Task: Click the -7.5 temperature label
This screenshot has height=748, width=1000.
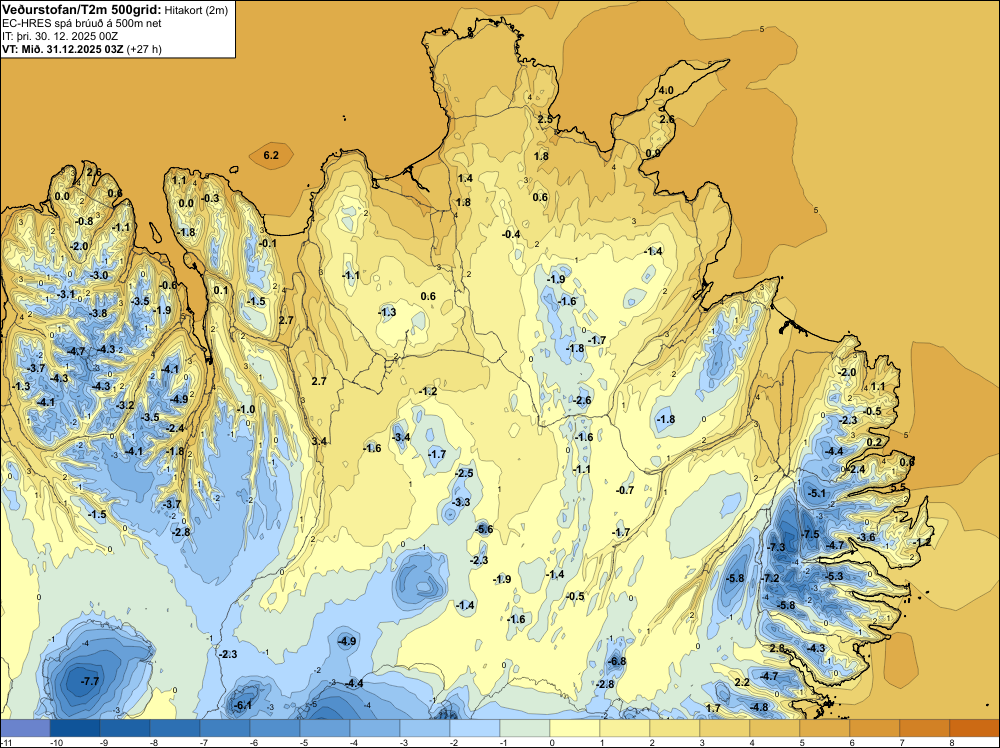Action: [810, 534]
